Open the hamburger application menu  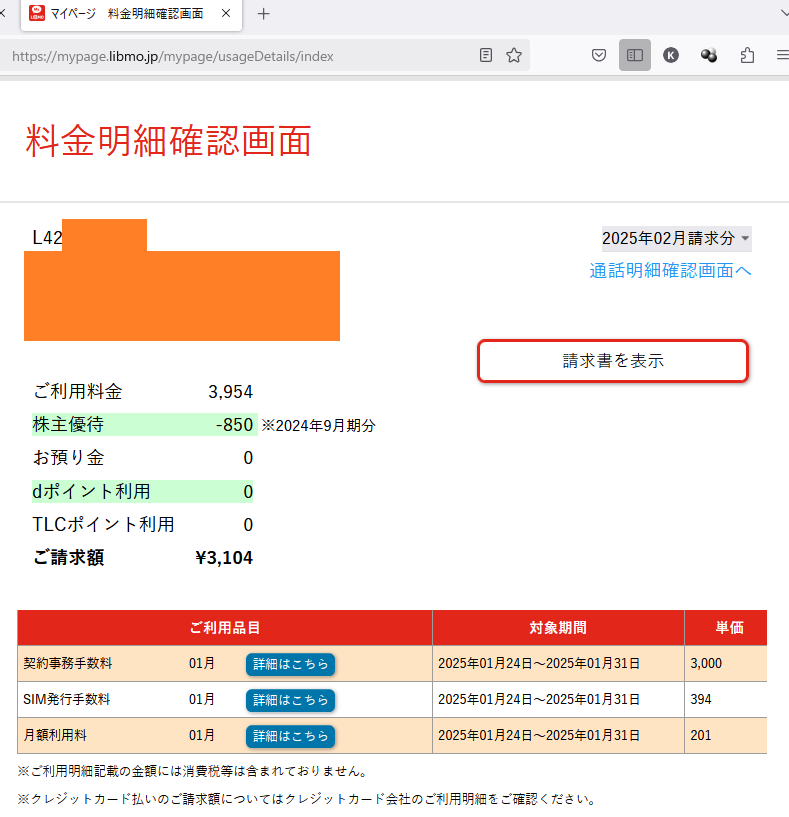click(x=781, y=56)
